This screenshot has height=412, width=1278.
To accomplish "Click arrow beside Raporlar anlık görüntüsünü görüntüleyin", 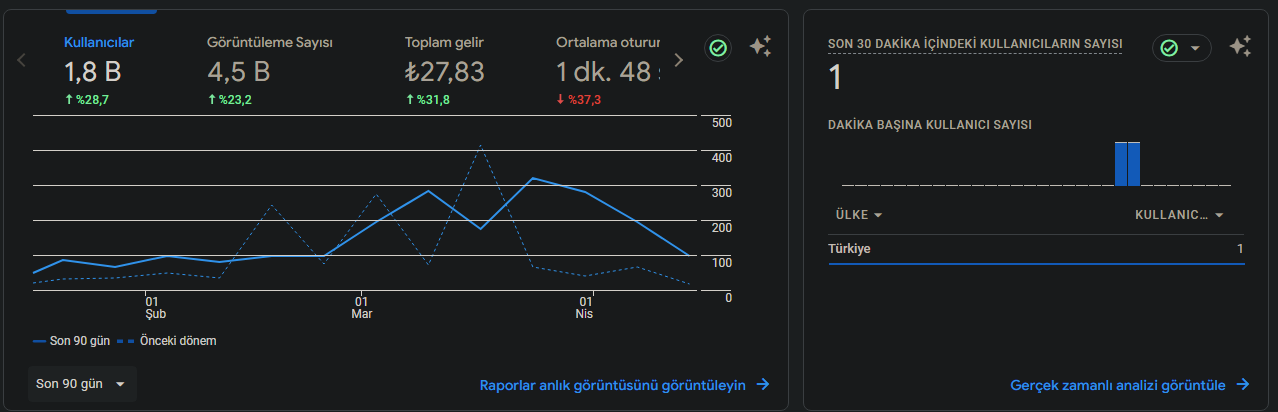I will [763, 385].
